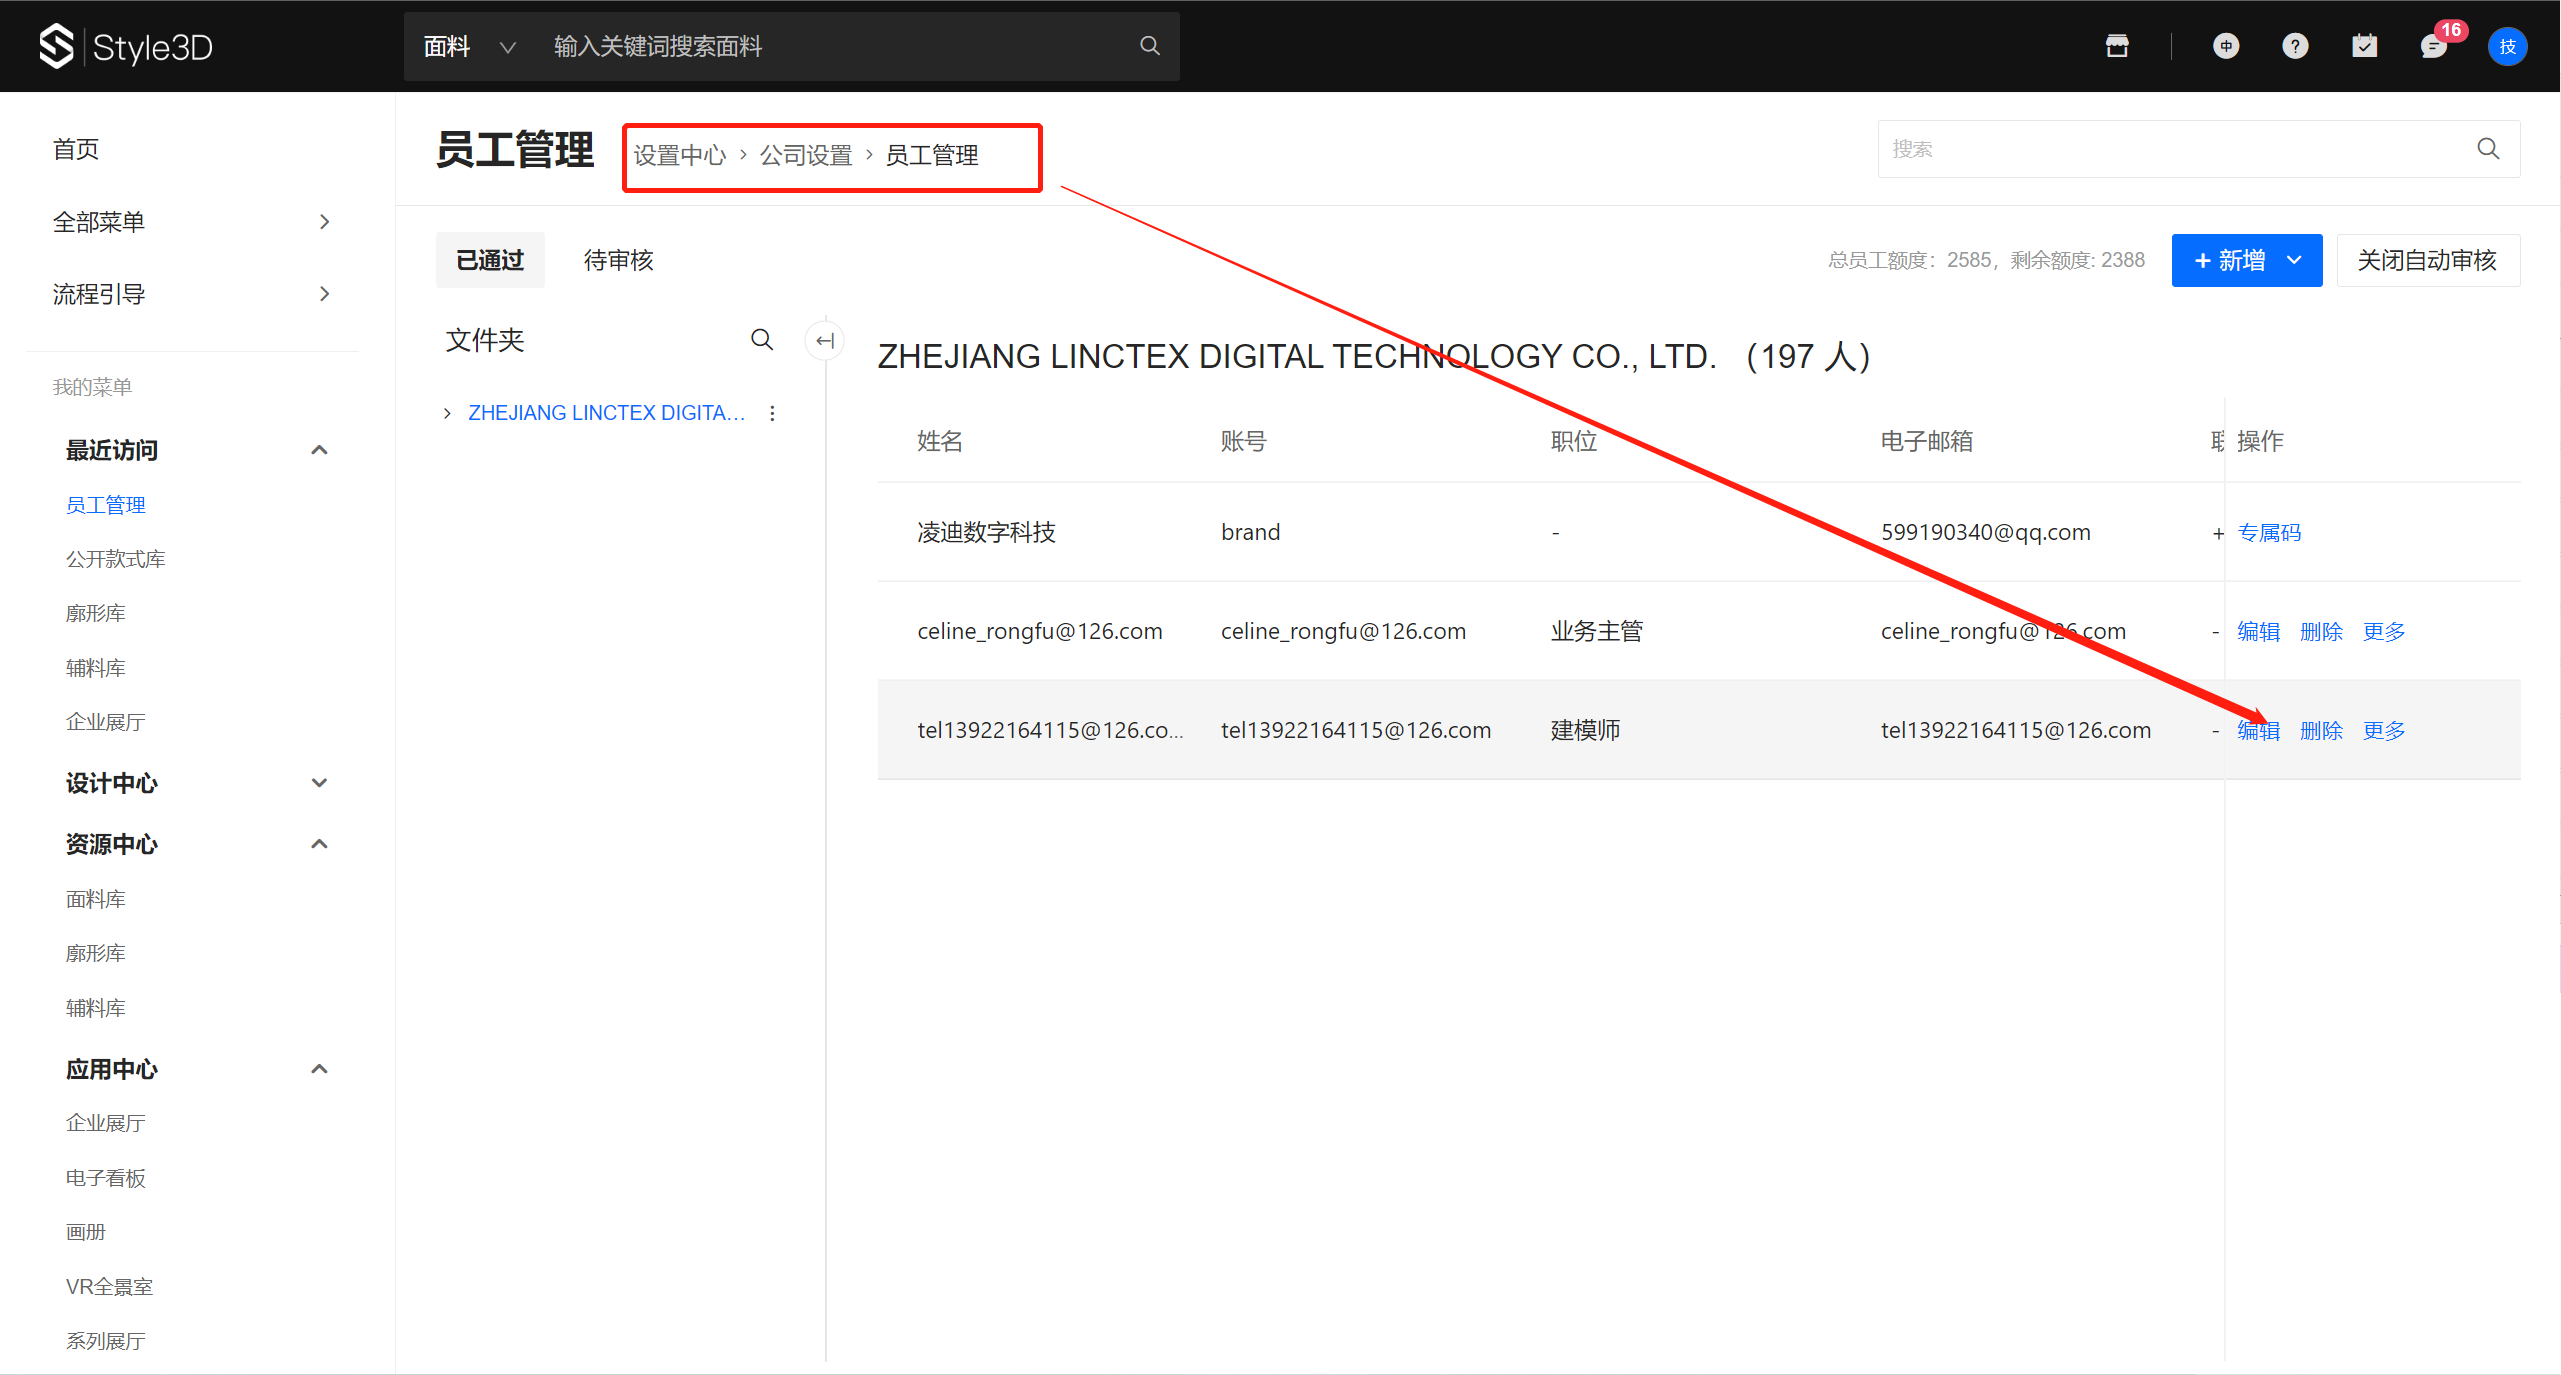Click the Style3D logo
This screenshot has height=1375, width=2561.
coord(125,46)
